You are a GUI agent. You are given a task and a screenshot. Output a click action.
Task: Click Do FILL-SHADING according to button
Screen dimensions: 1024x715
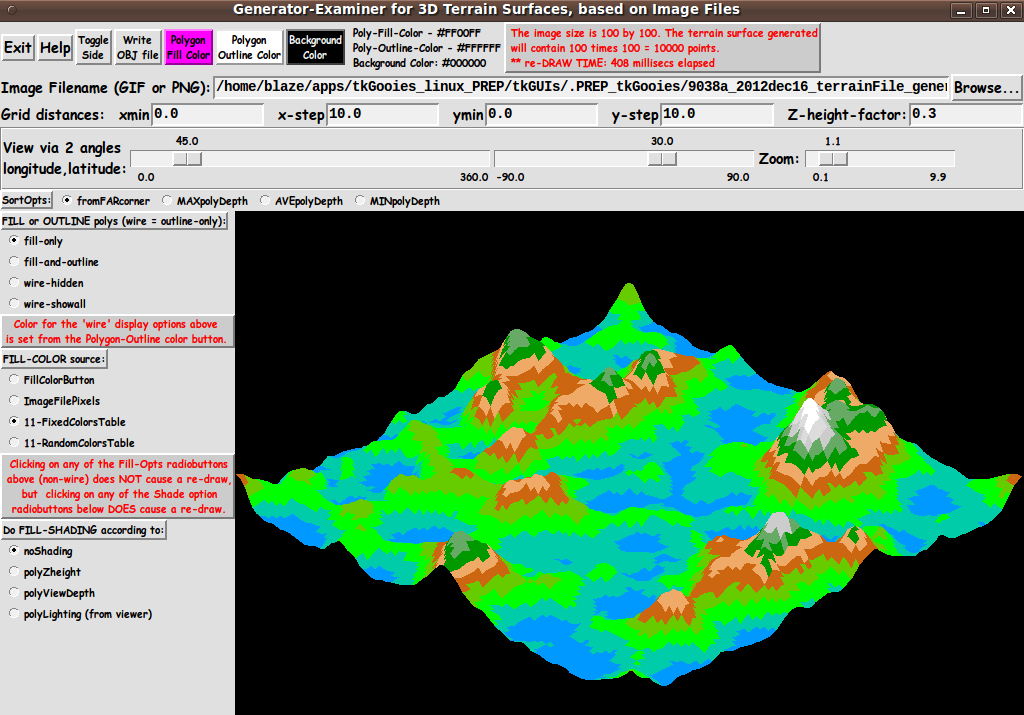tap(84, 530)
